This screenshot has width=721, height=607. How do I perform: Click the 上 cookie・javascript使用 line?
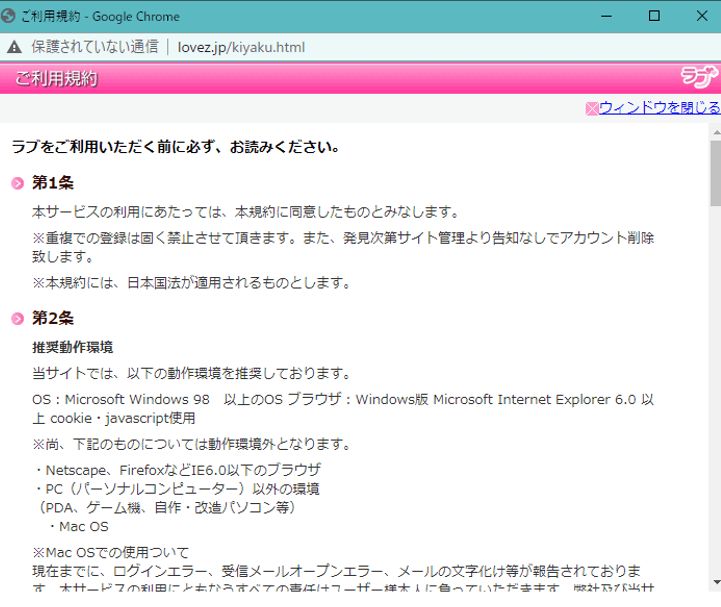click(x=114, y=418)
